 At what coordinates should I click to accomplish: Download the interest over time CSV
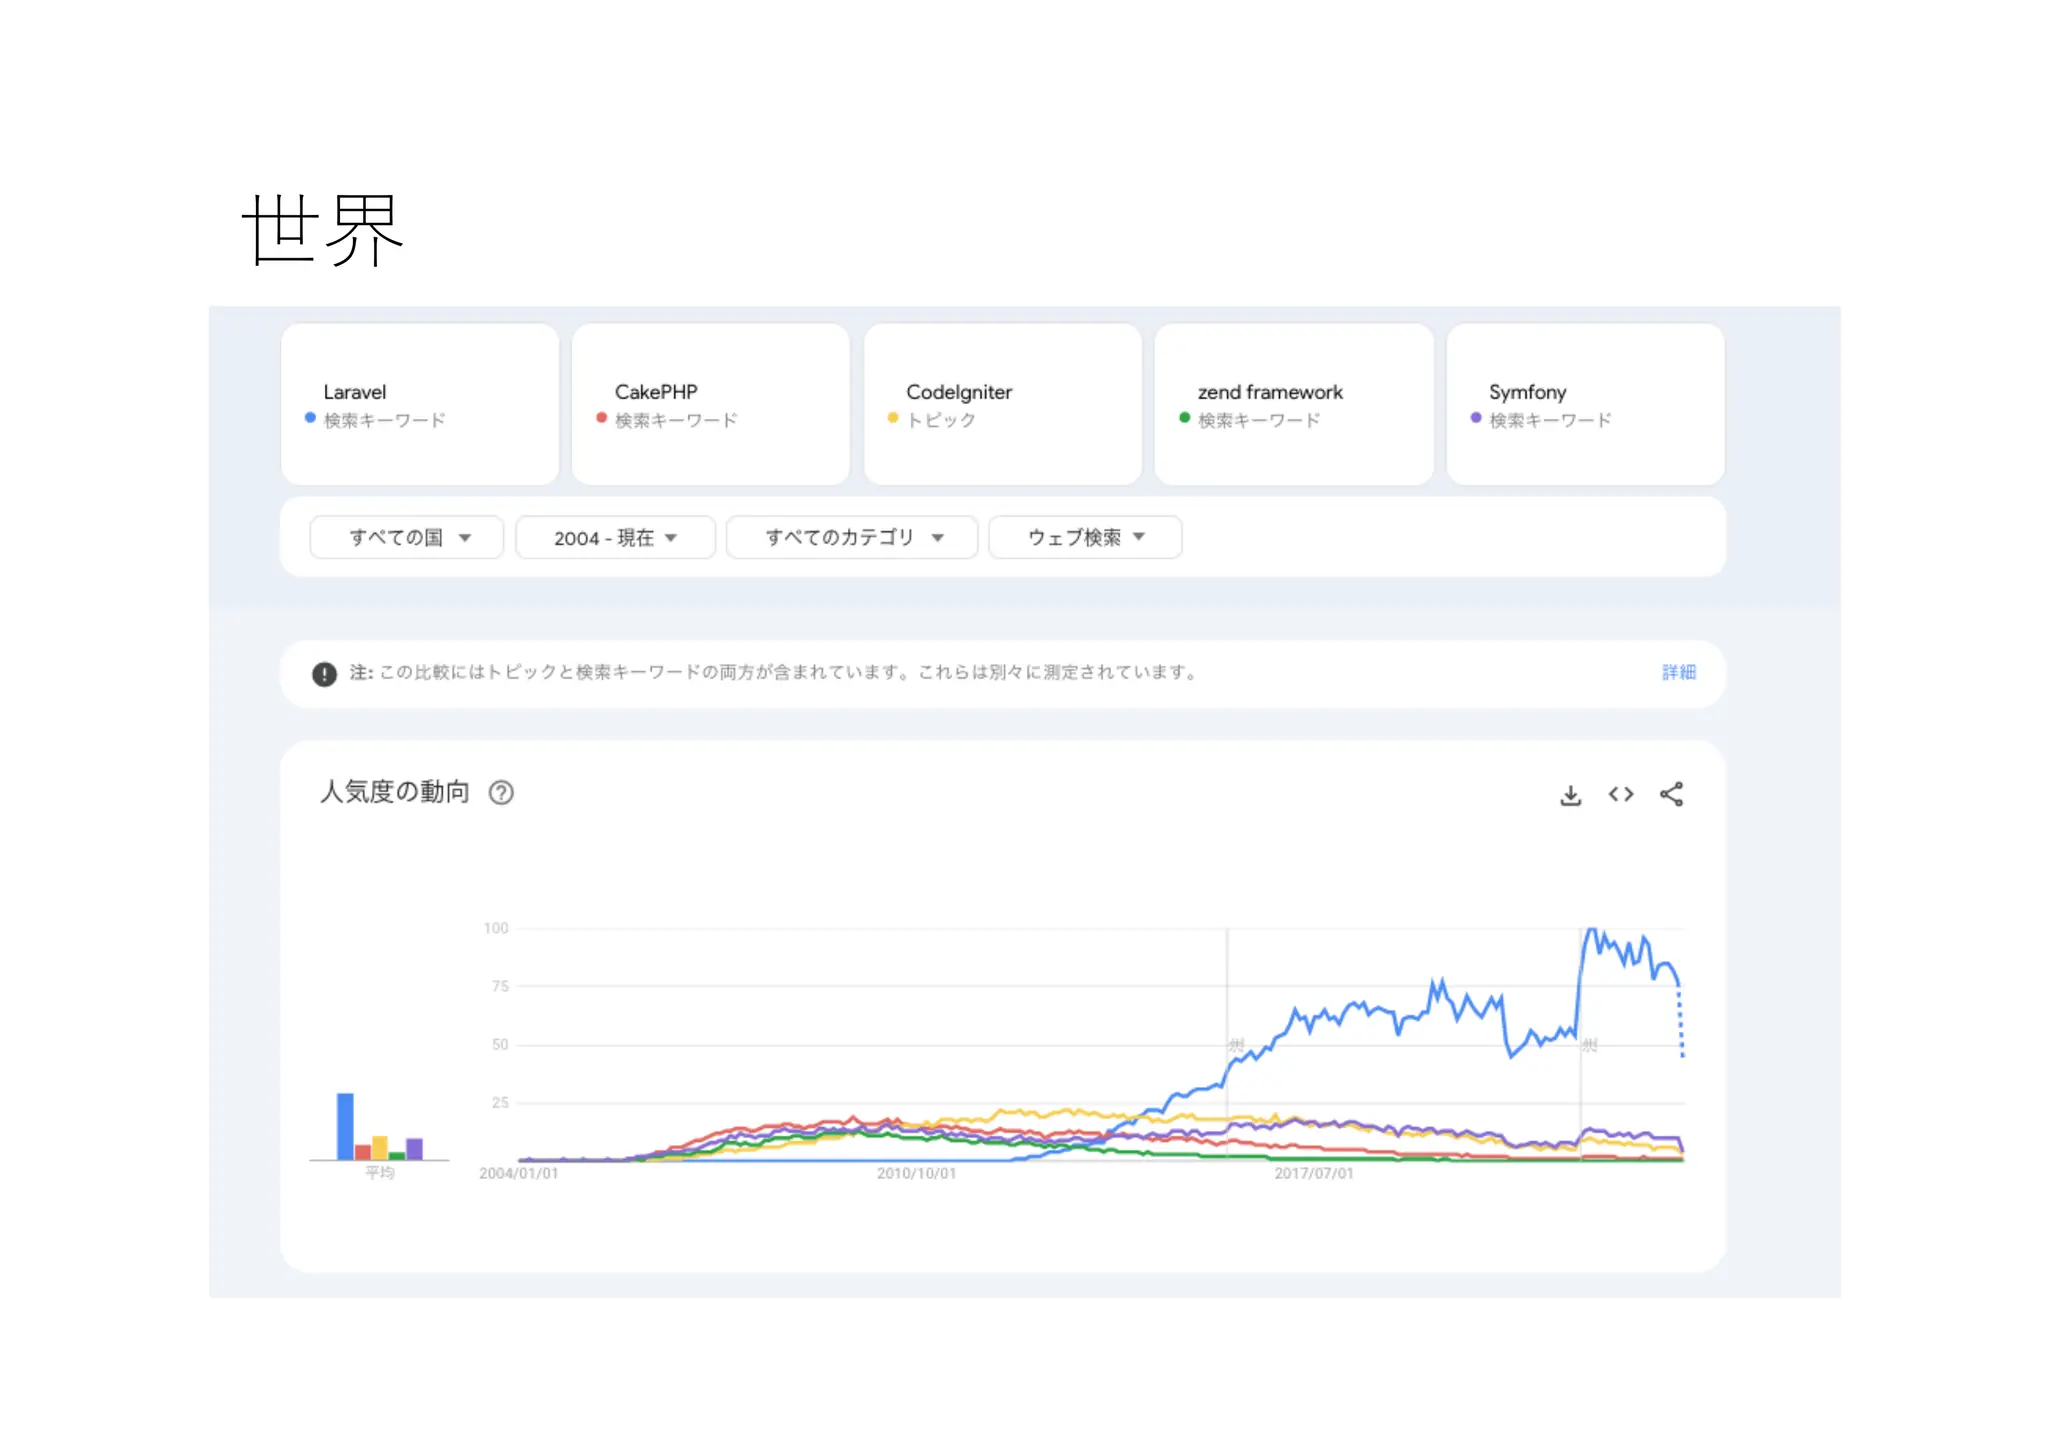[1570, 795]
